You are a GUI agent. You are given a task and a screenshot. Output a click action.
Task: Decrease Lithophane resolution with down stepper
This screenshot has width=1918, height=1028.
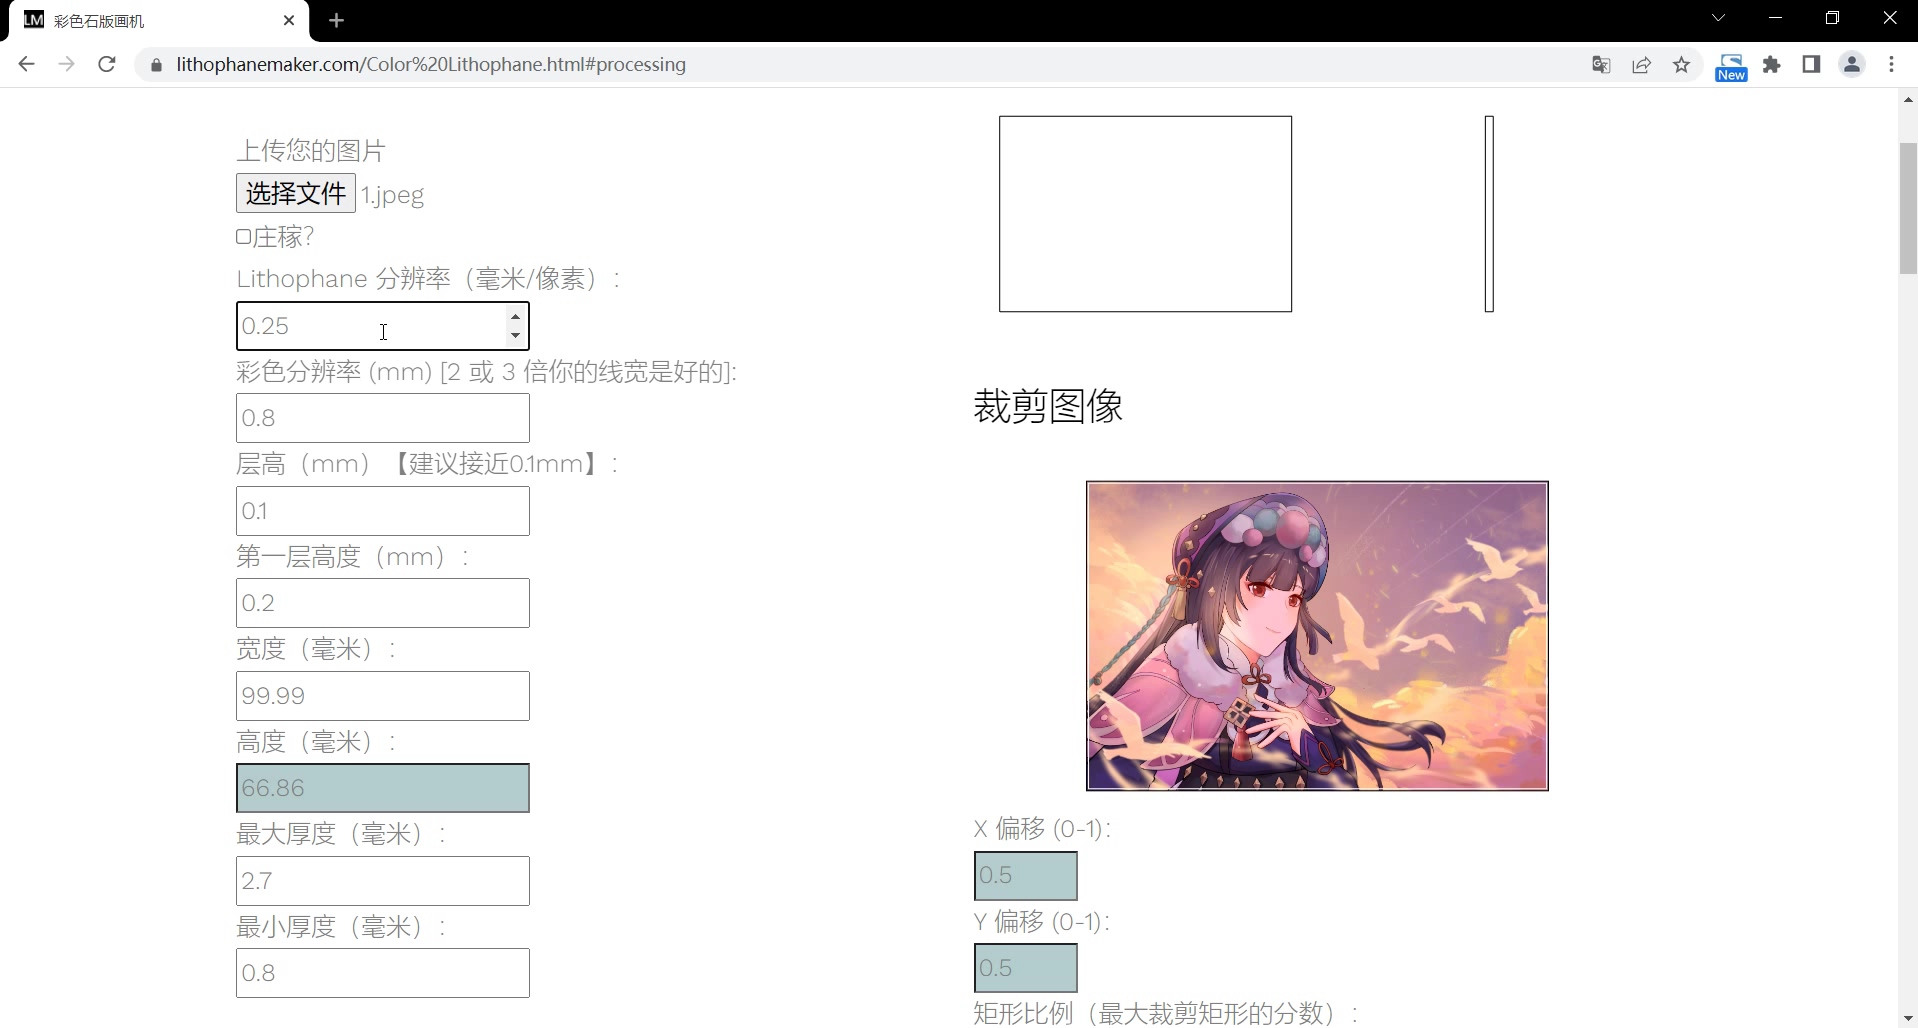[515, 336]
